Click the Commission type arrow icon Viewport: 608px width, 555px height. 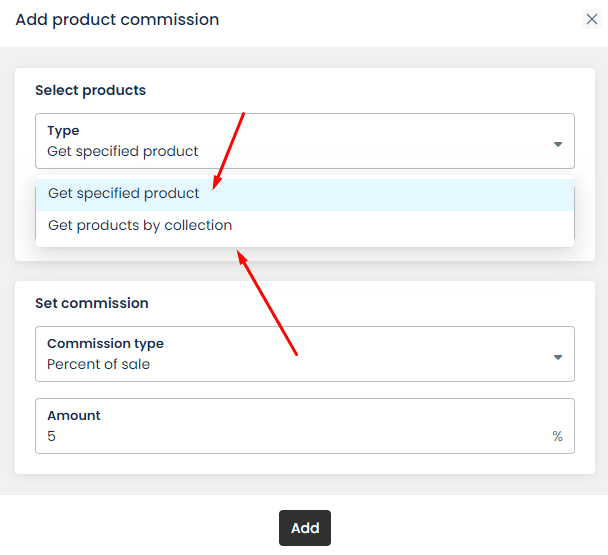point(558,357)
